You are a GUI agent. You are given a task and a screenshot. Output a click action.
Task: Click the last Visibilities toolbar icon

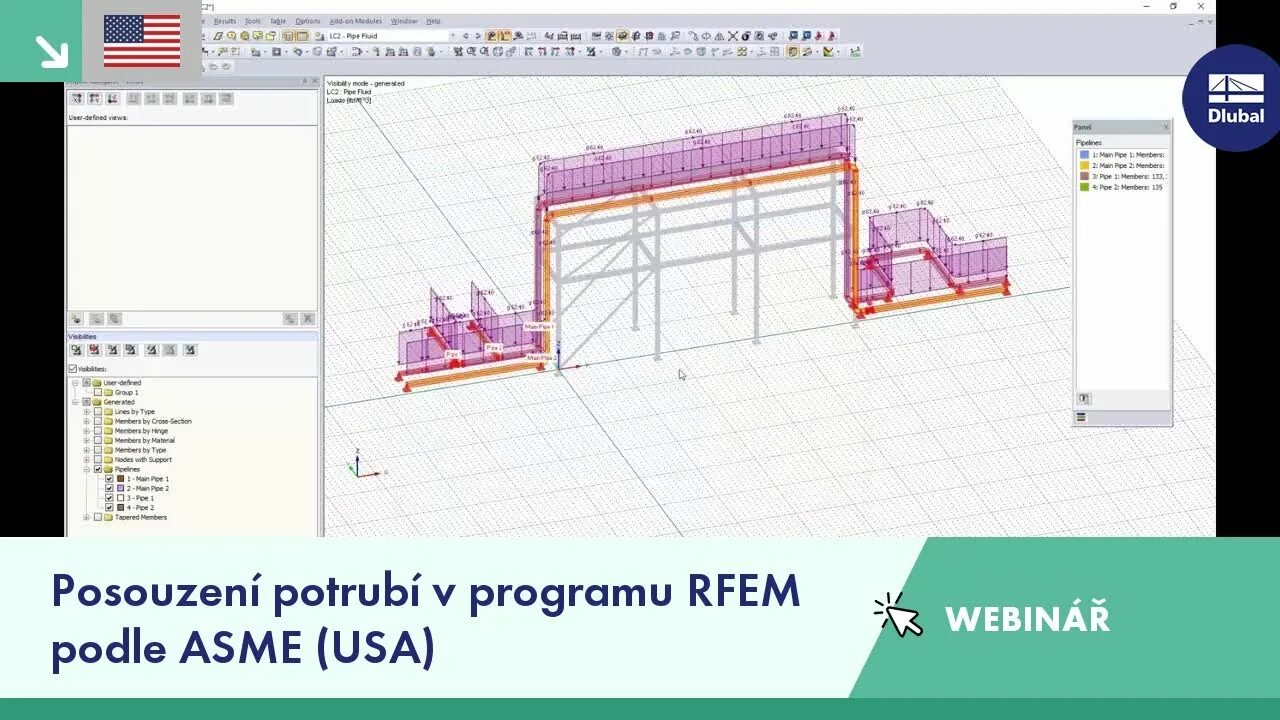pyautogui.click(x=190, y=350)
